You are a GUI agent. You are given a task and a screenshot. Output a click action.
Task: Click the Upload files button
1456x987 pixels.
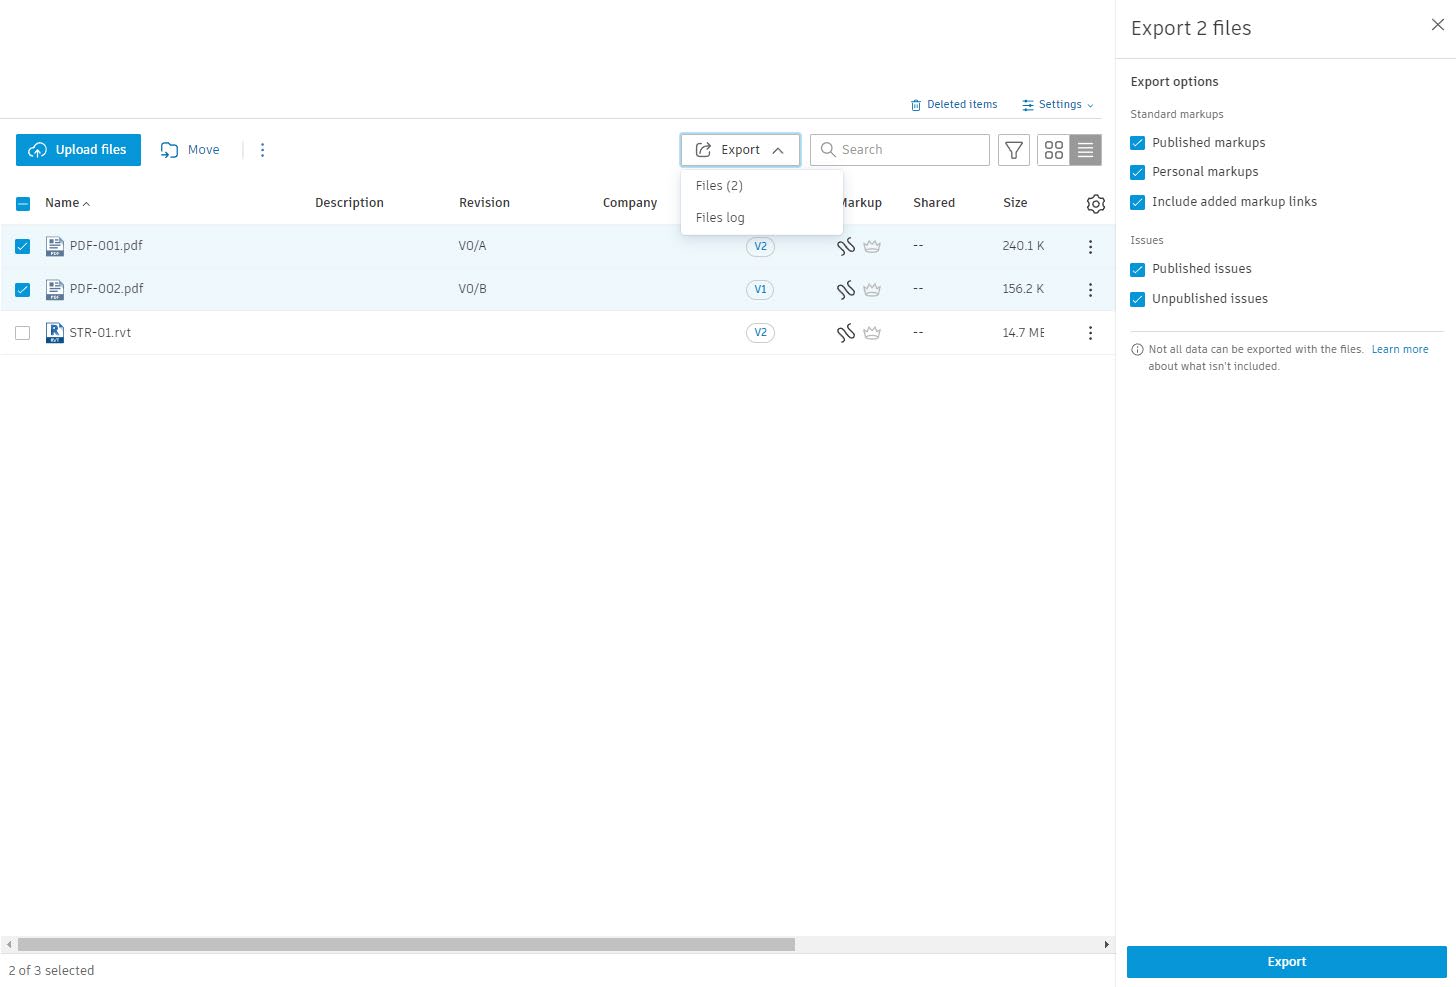coord(78,150)
